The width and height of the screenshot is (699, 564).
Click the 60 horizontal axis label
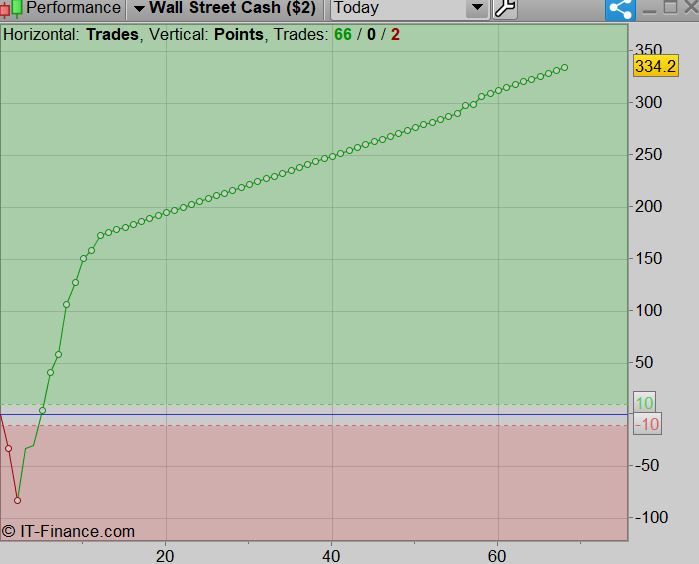pos(497,556)
